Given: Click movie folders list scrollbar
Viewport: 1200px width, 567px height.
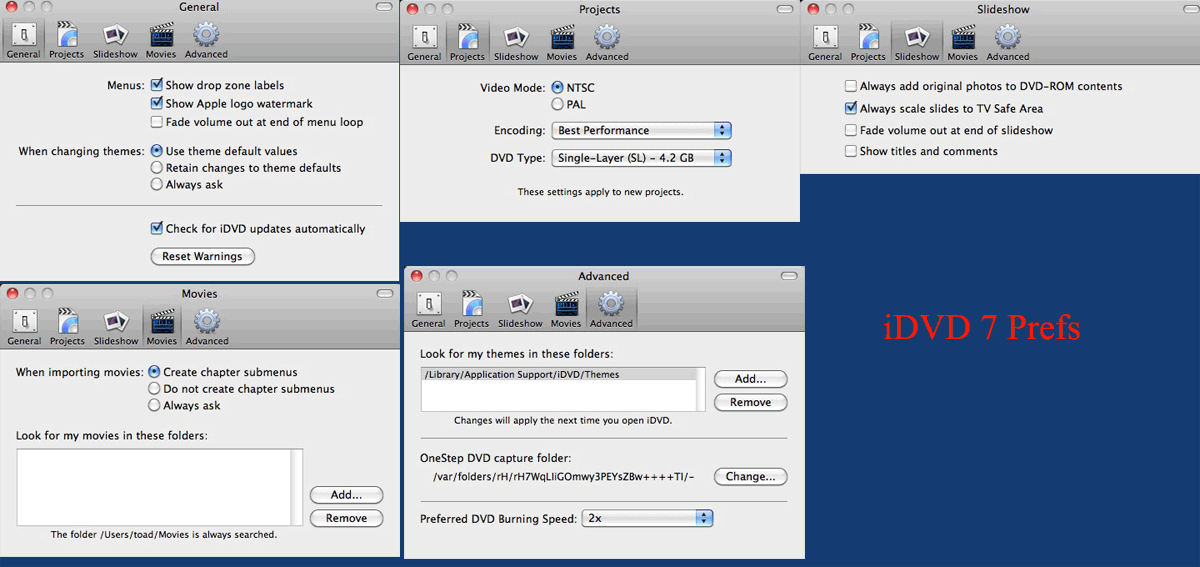Looking at the screenshot, I should (x=296, y=487).
